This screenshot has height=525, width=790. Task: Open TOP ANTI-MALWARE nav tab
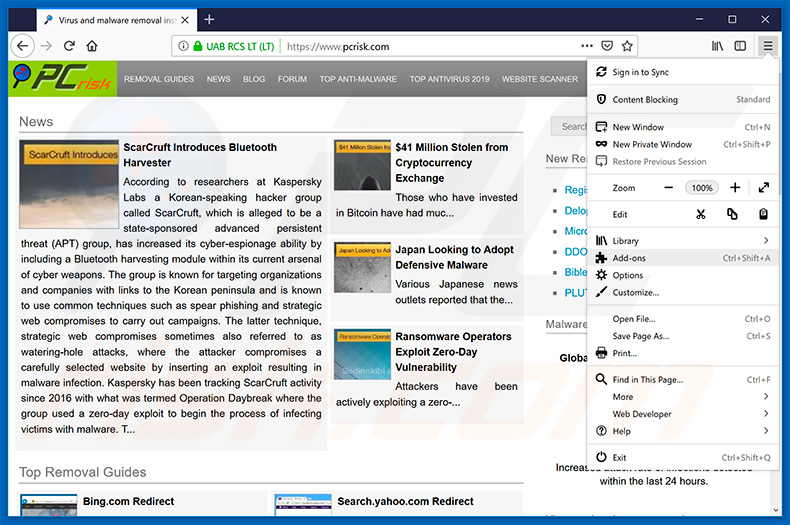point(358,79)
